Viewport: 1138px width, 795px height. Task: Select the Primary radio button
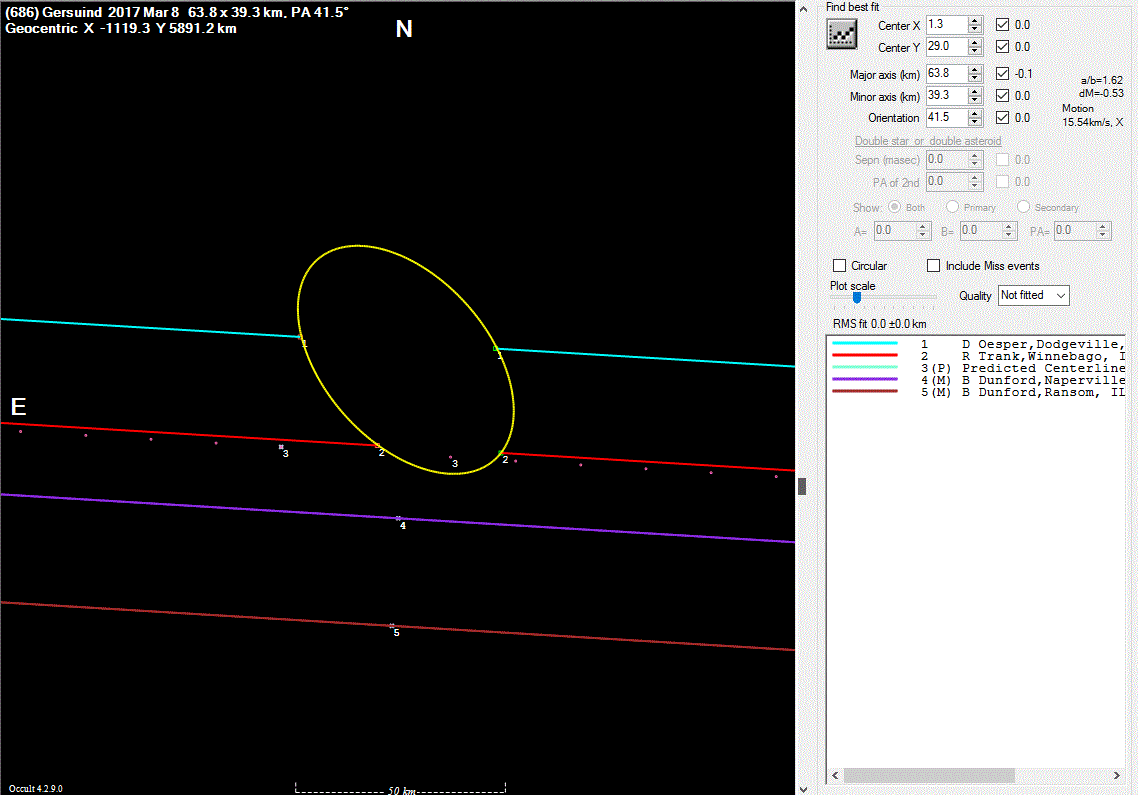coord(952,207)
